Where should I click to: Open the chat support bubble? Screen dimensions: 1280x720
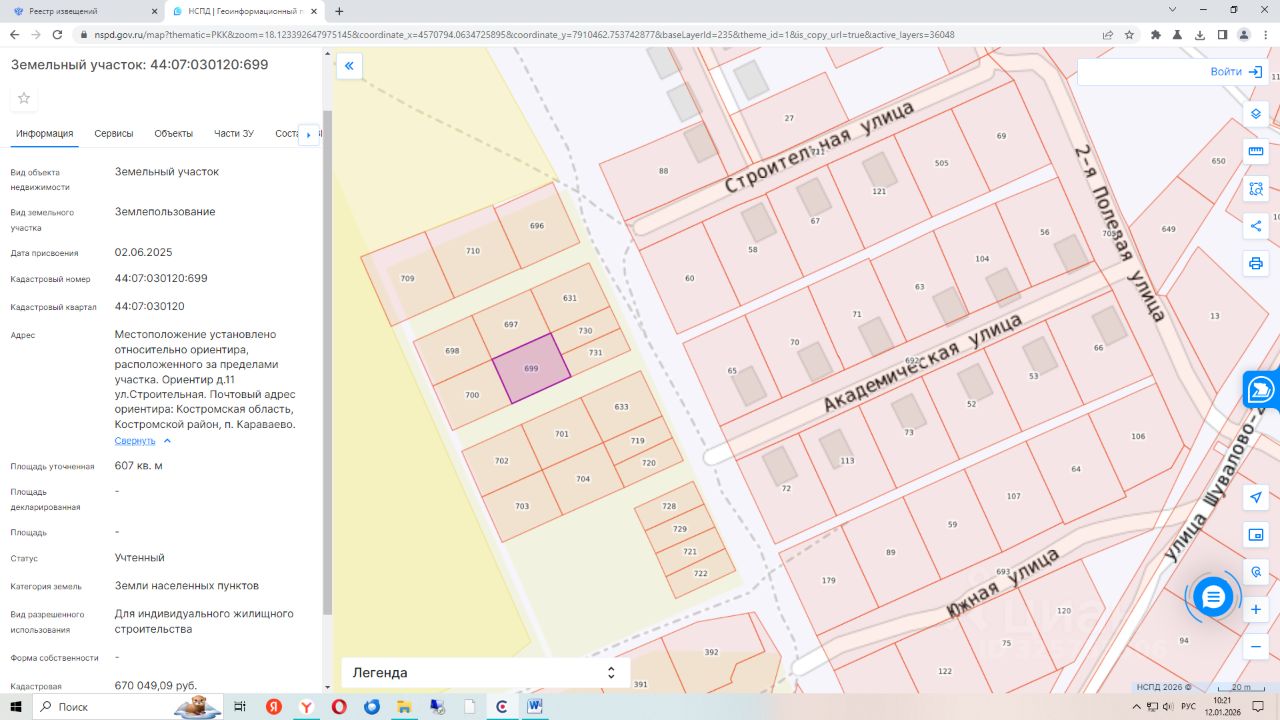tap(1213, 597)
